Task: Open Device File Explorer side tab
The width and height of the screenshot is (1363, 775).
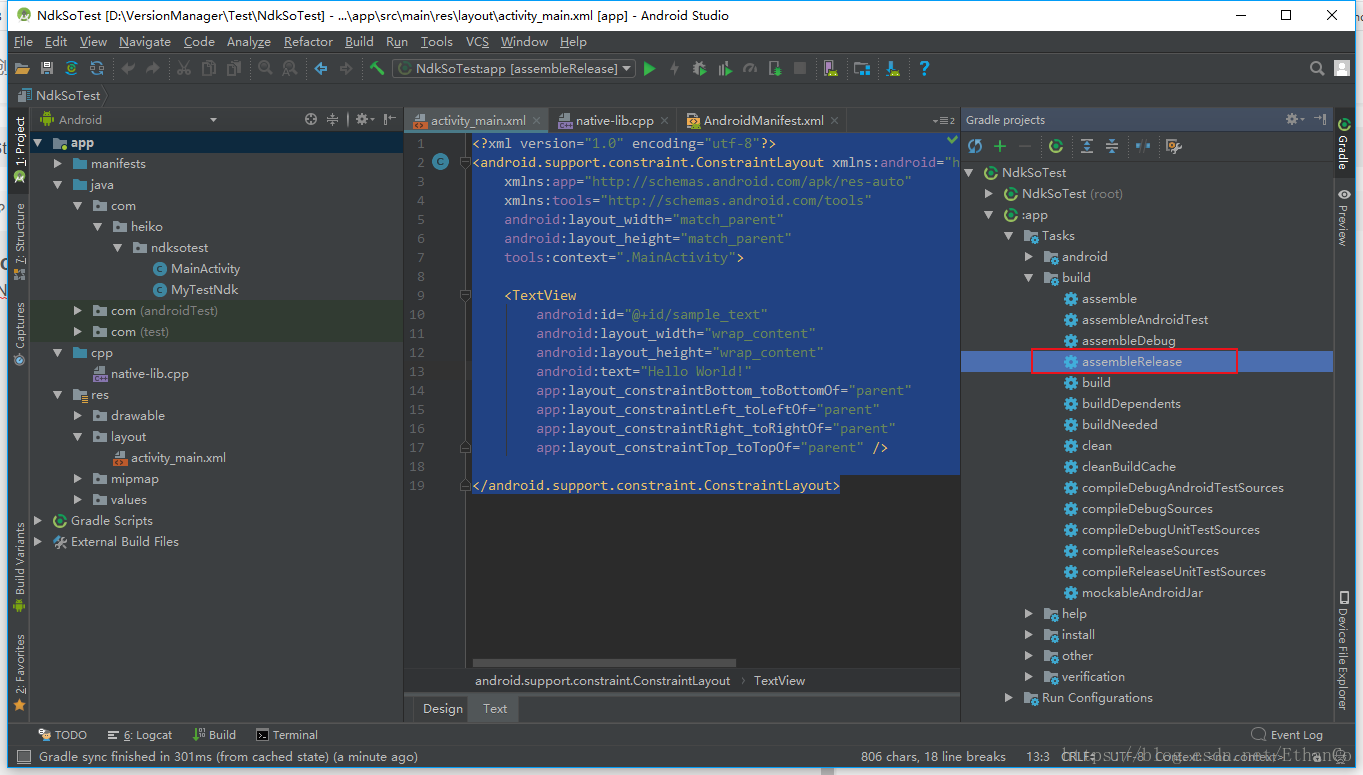Action: click(x=1343, y=650)
